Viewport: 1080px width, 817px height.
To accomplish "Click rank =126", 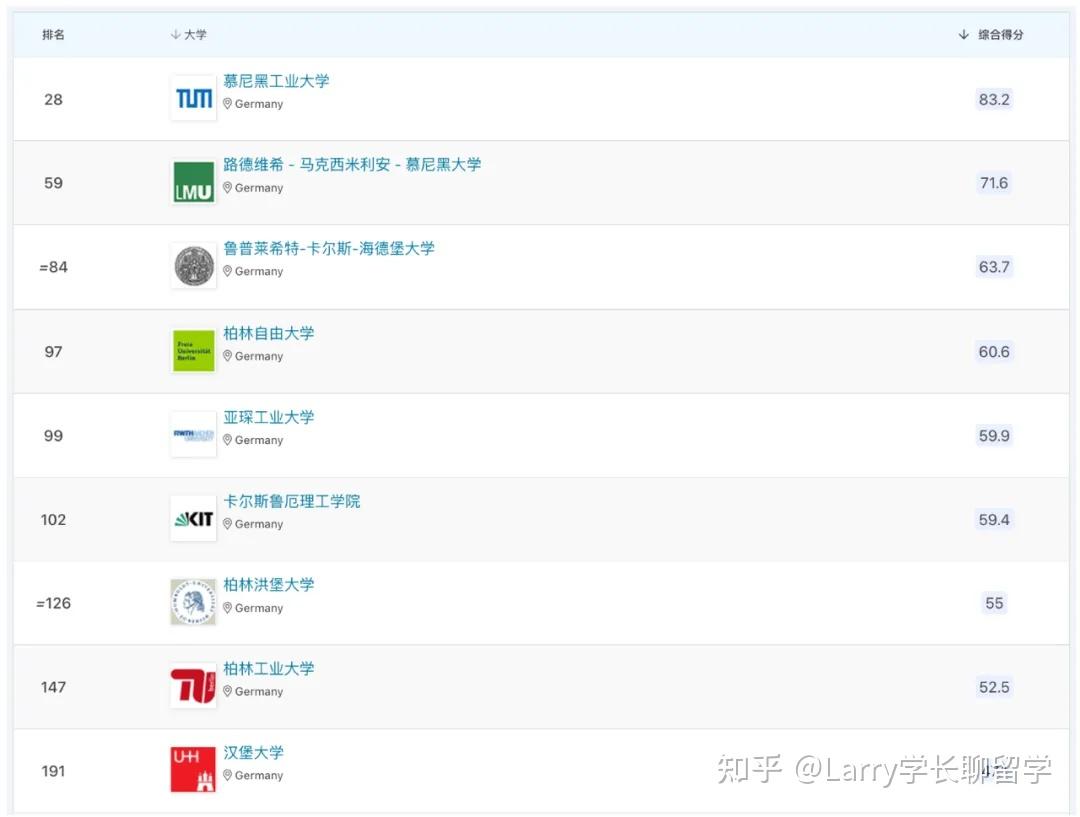I will (53, 603).
